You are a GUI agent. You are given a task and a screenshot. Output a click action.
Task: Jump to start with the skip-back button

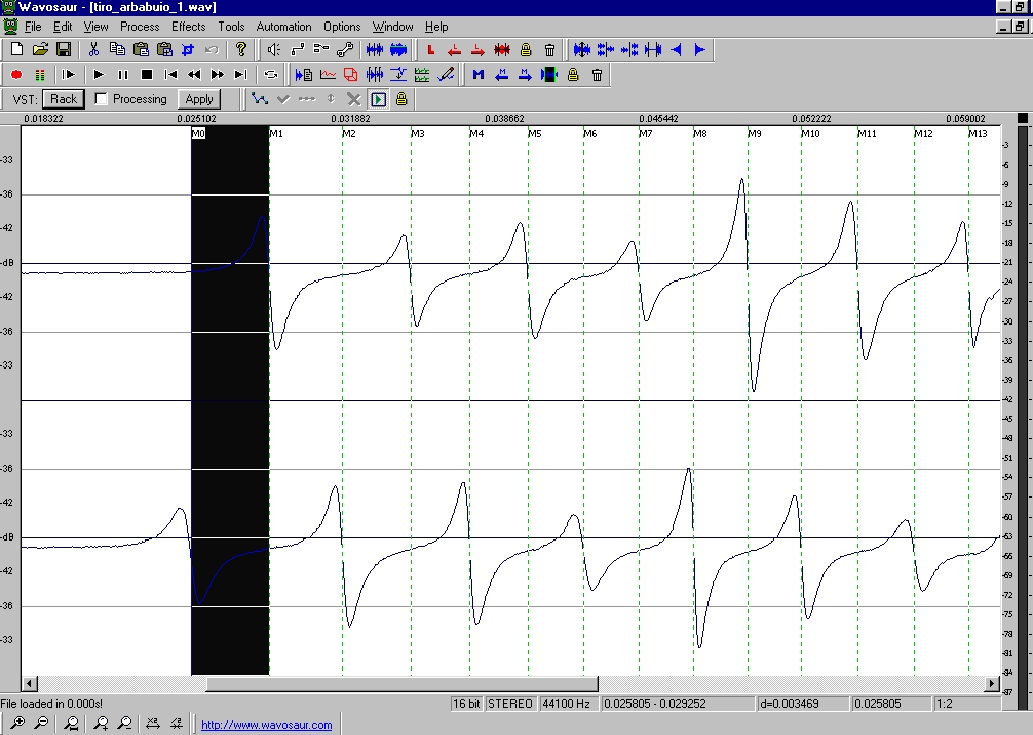point(171,74)
